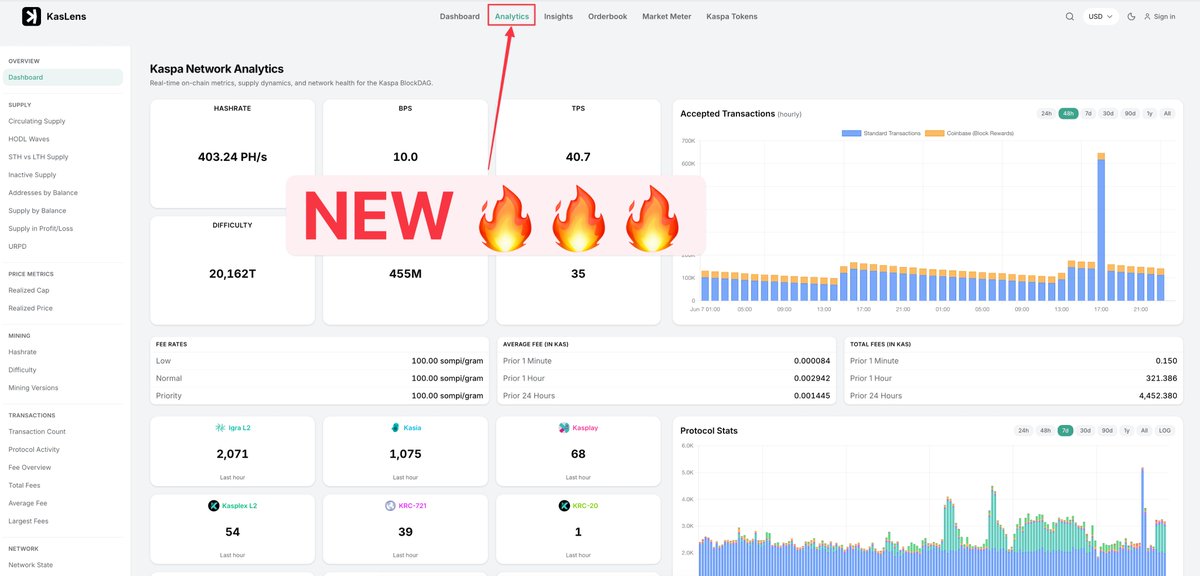This screenshot has width=1200, height=576.
Task: Open the Orderbook nav tab
Action: click(608, 16)
